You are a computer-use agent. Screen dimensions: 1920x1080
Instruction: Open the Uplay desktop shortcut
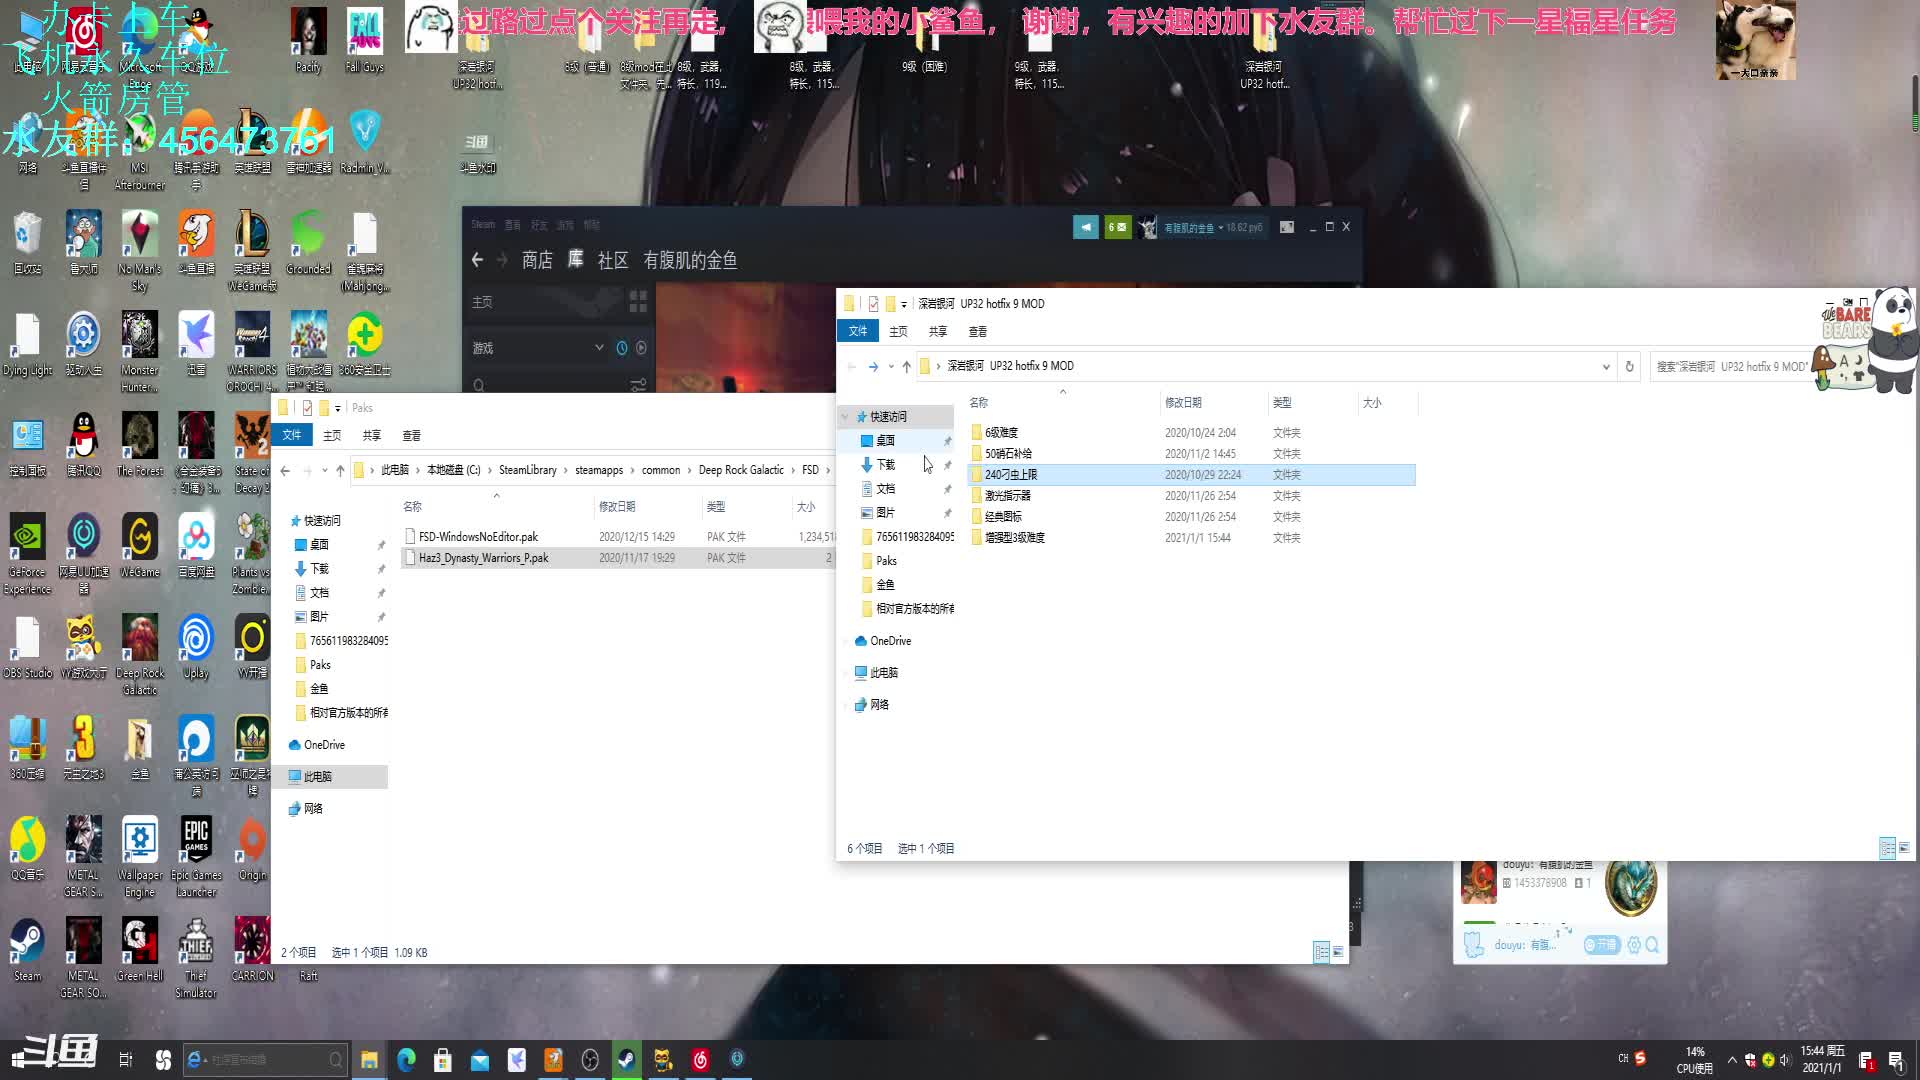196,646
